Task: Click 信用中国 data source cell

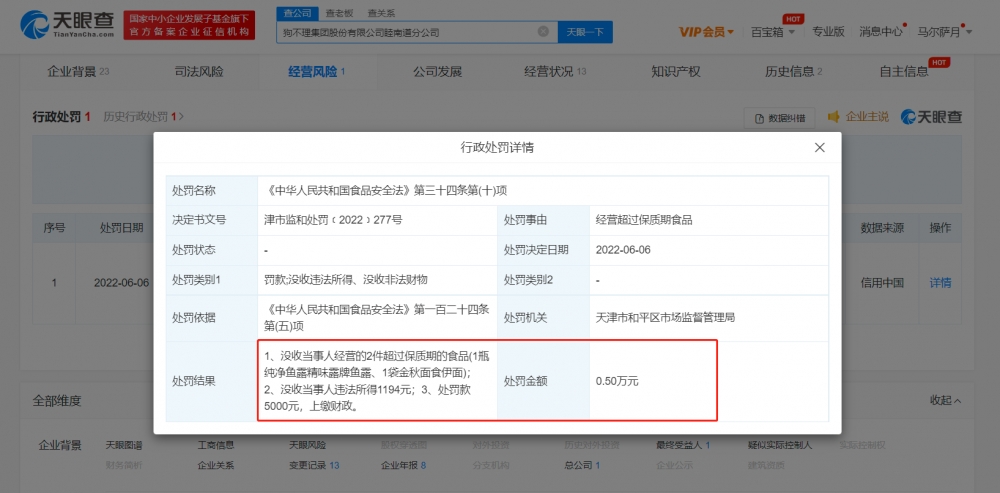Action: click(x=882, y=283)
